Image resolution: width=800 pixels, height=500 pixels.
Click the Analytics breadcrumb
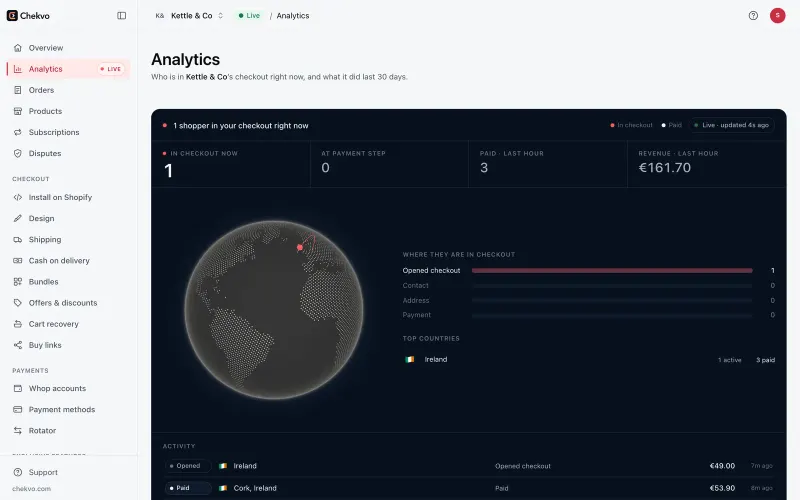tap(293, 16)
